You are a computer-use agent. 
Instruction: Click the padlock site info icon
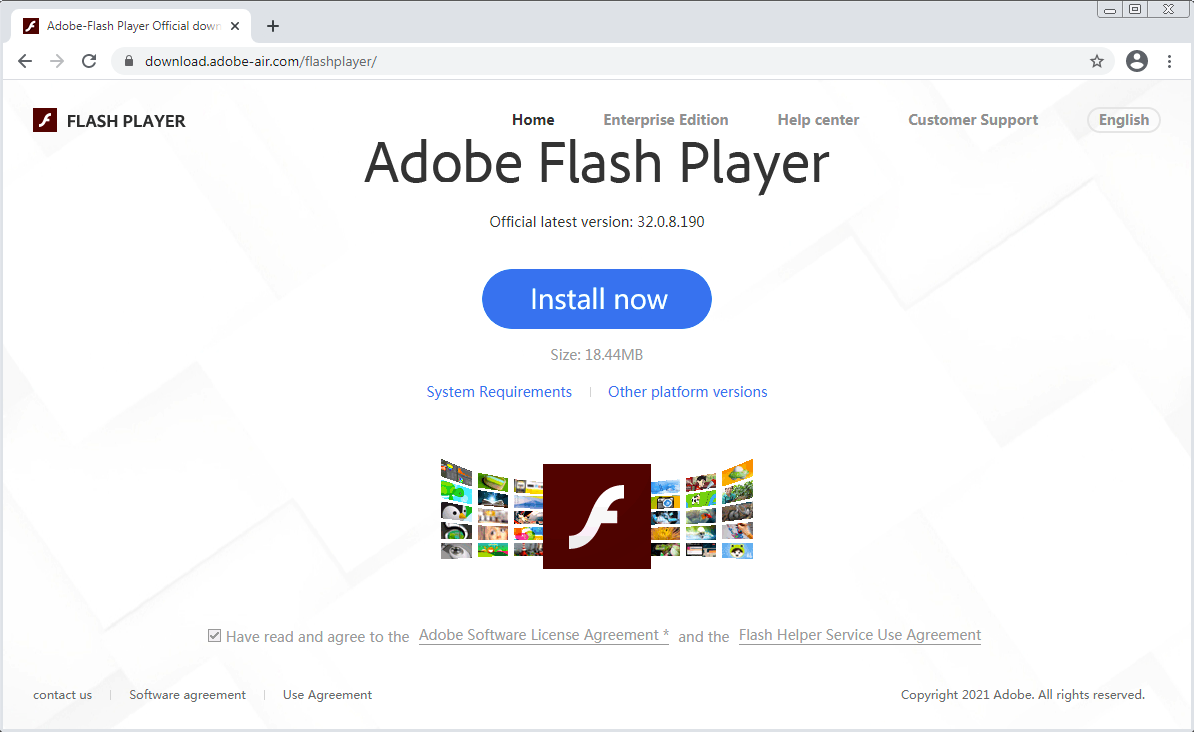click(128, 61)
